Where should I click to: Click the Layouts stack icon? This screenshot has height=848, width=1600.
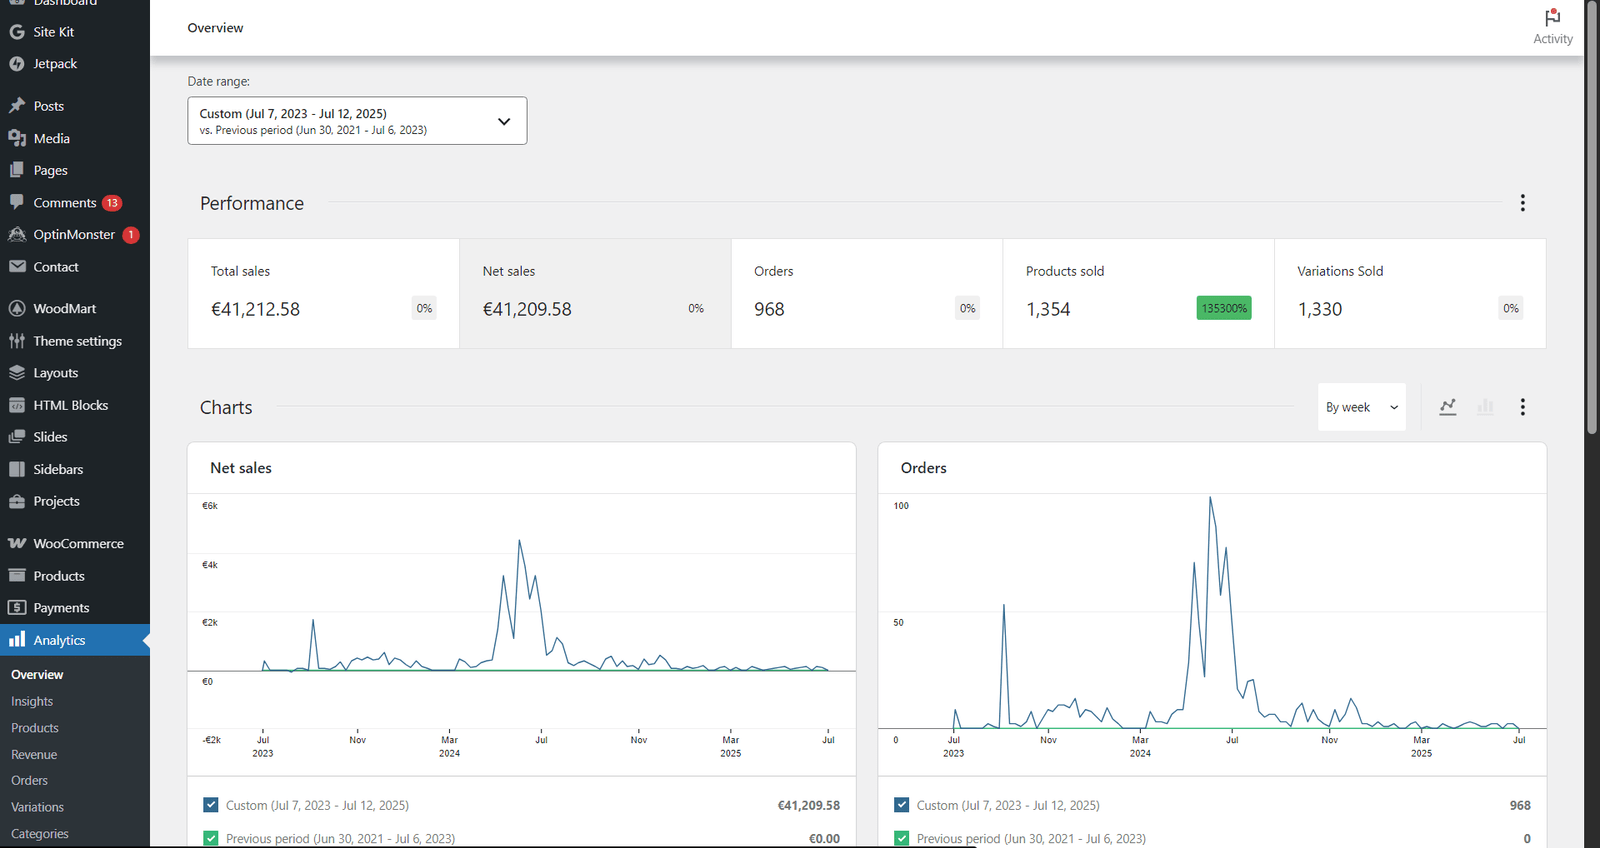17,373
